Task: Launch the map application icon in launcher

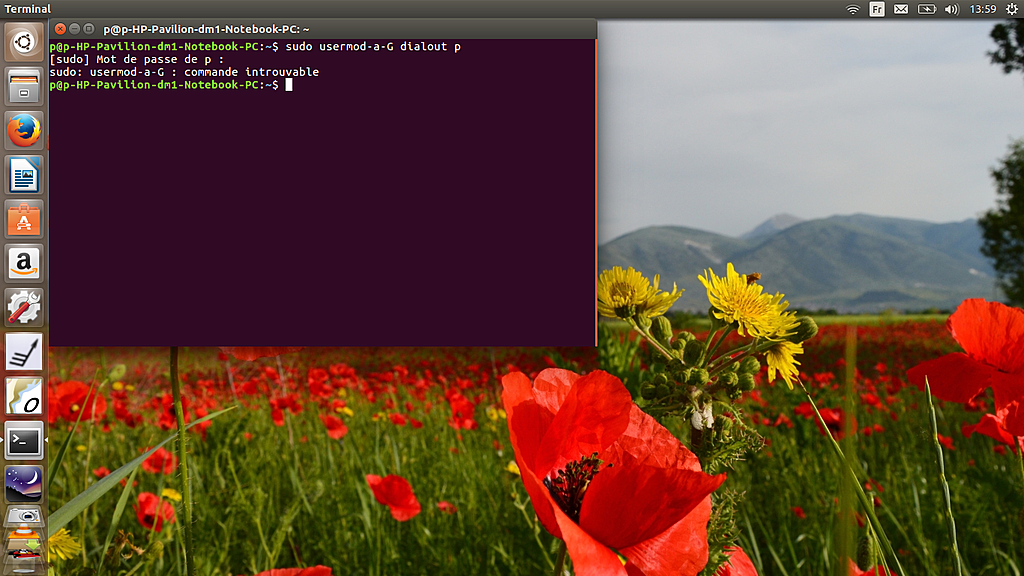Action: [24, 396]
